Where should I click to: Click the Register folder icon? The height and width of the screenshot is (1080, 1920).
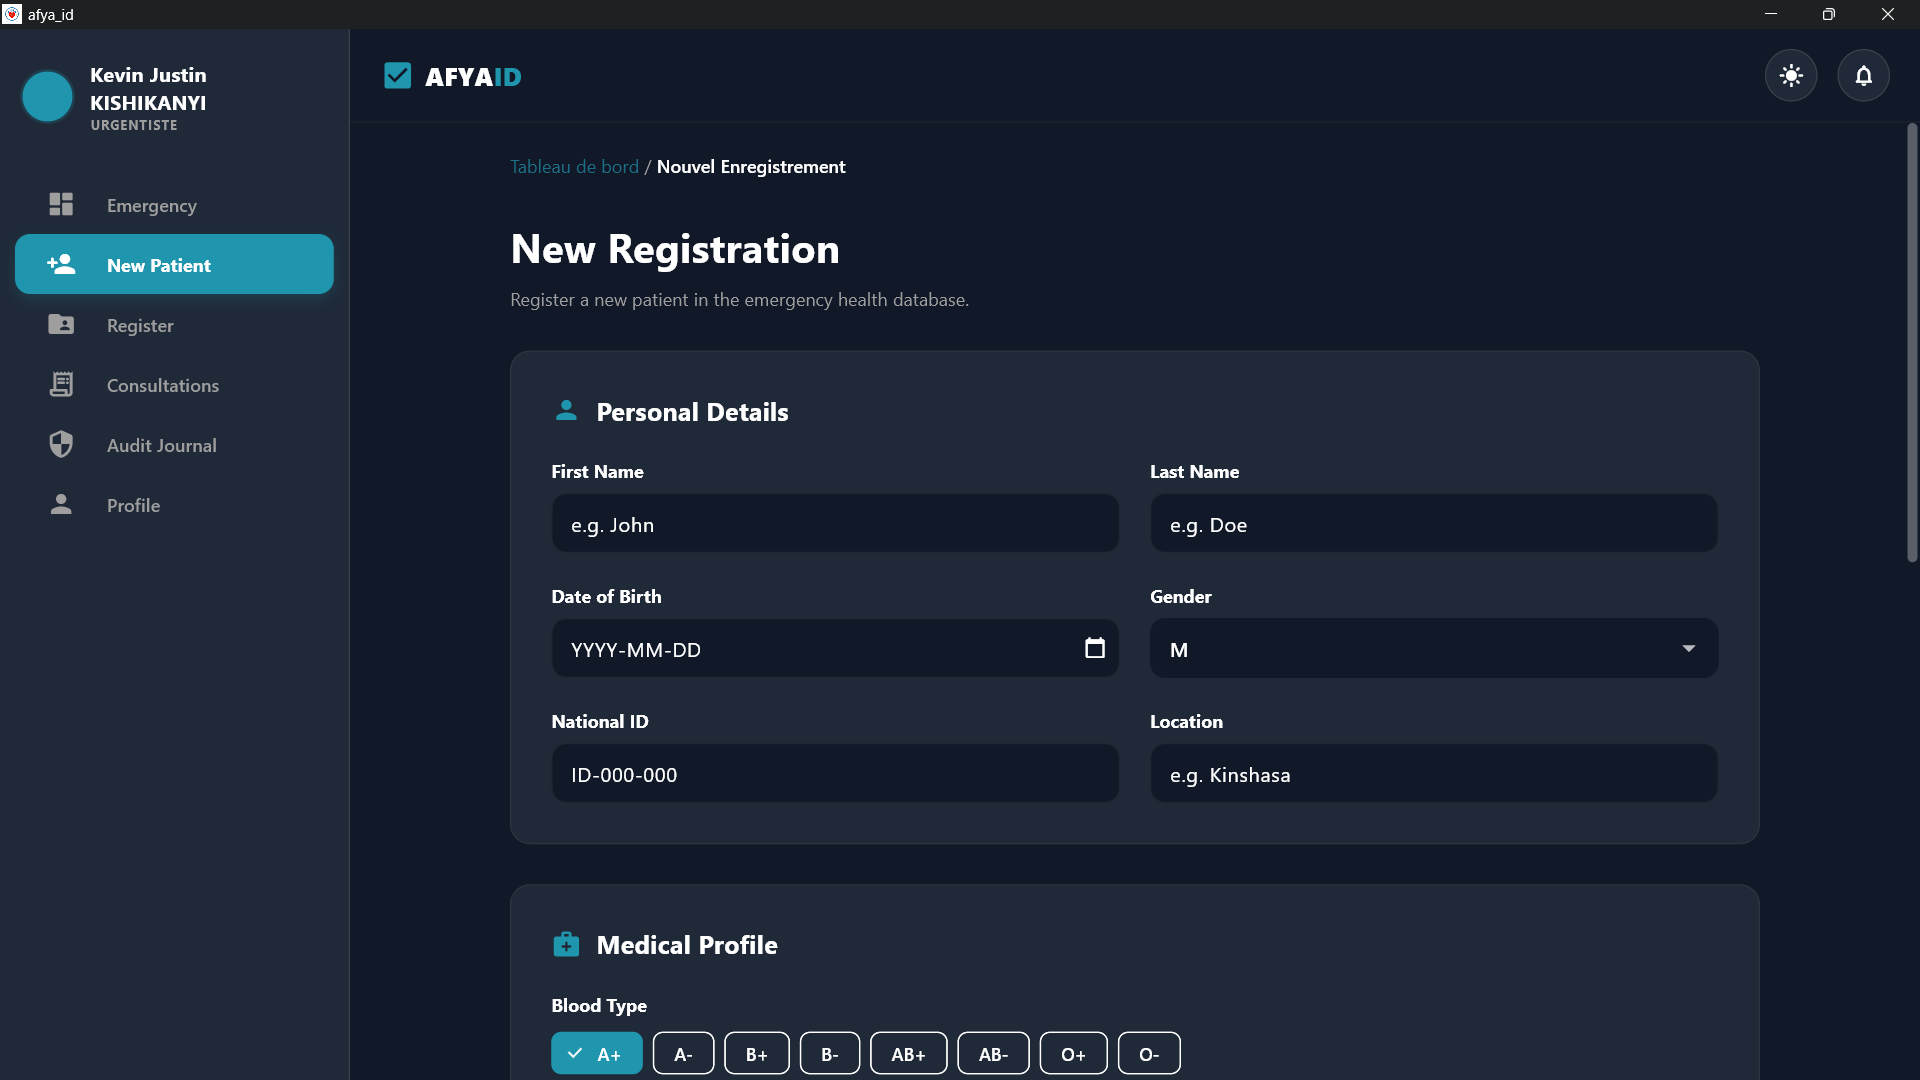click(61, 324)
